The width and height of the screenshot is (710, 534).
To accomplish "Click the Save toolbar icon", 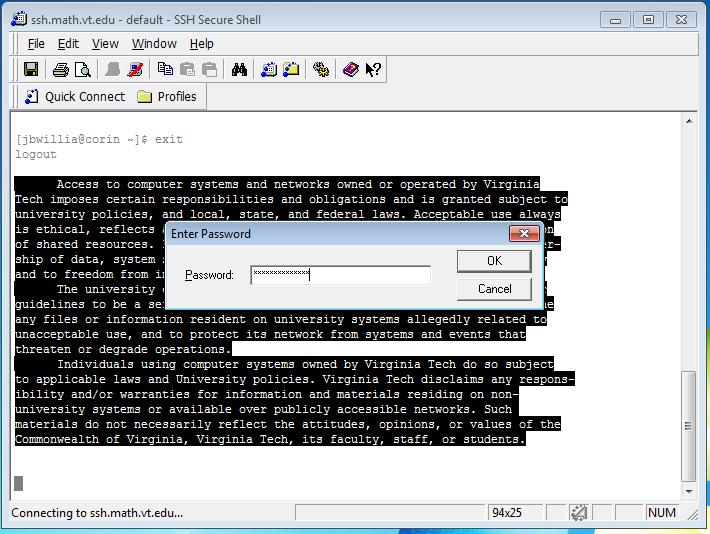I will (x=31, y=69).
